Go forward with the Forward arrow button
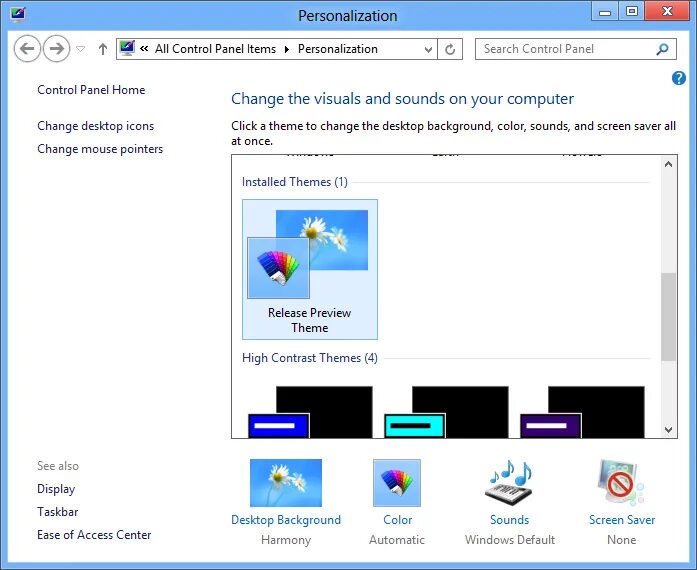The width and height of the screenshot is (697, 570). [x=56, y=48]
